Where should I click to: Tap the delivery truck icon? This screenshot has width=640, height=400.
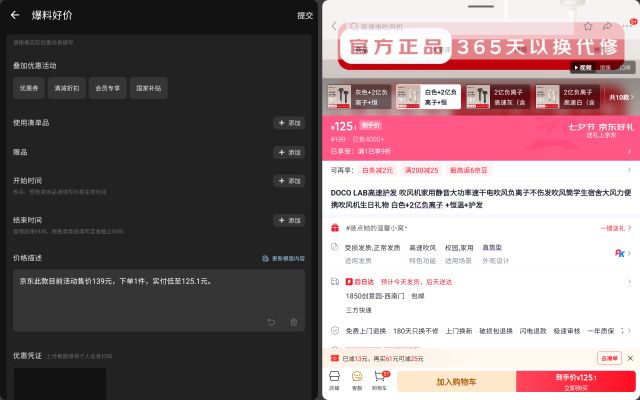point(335,281)
